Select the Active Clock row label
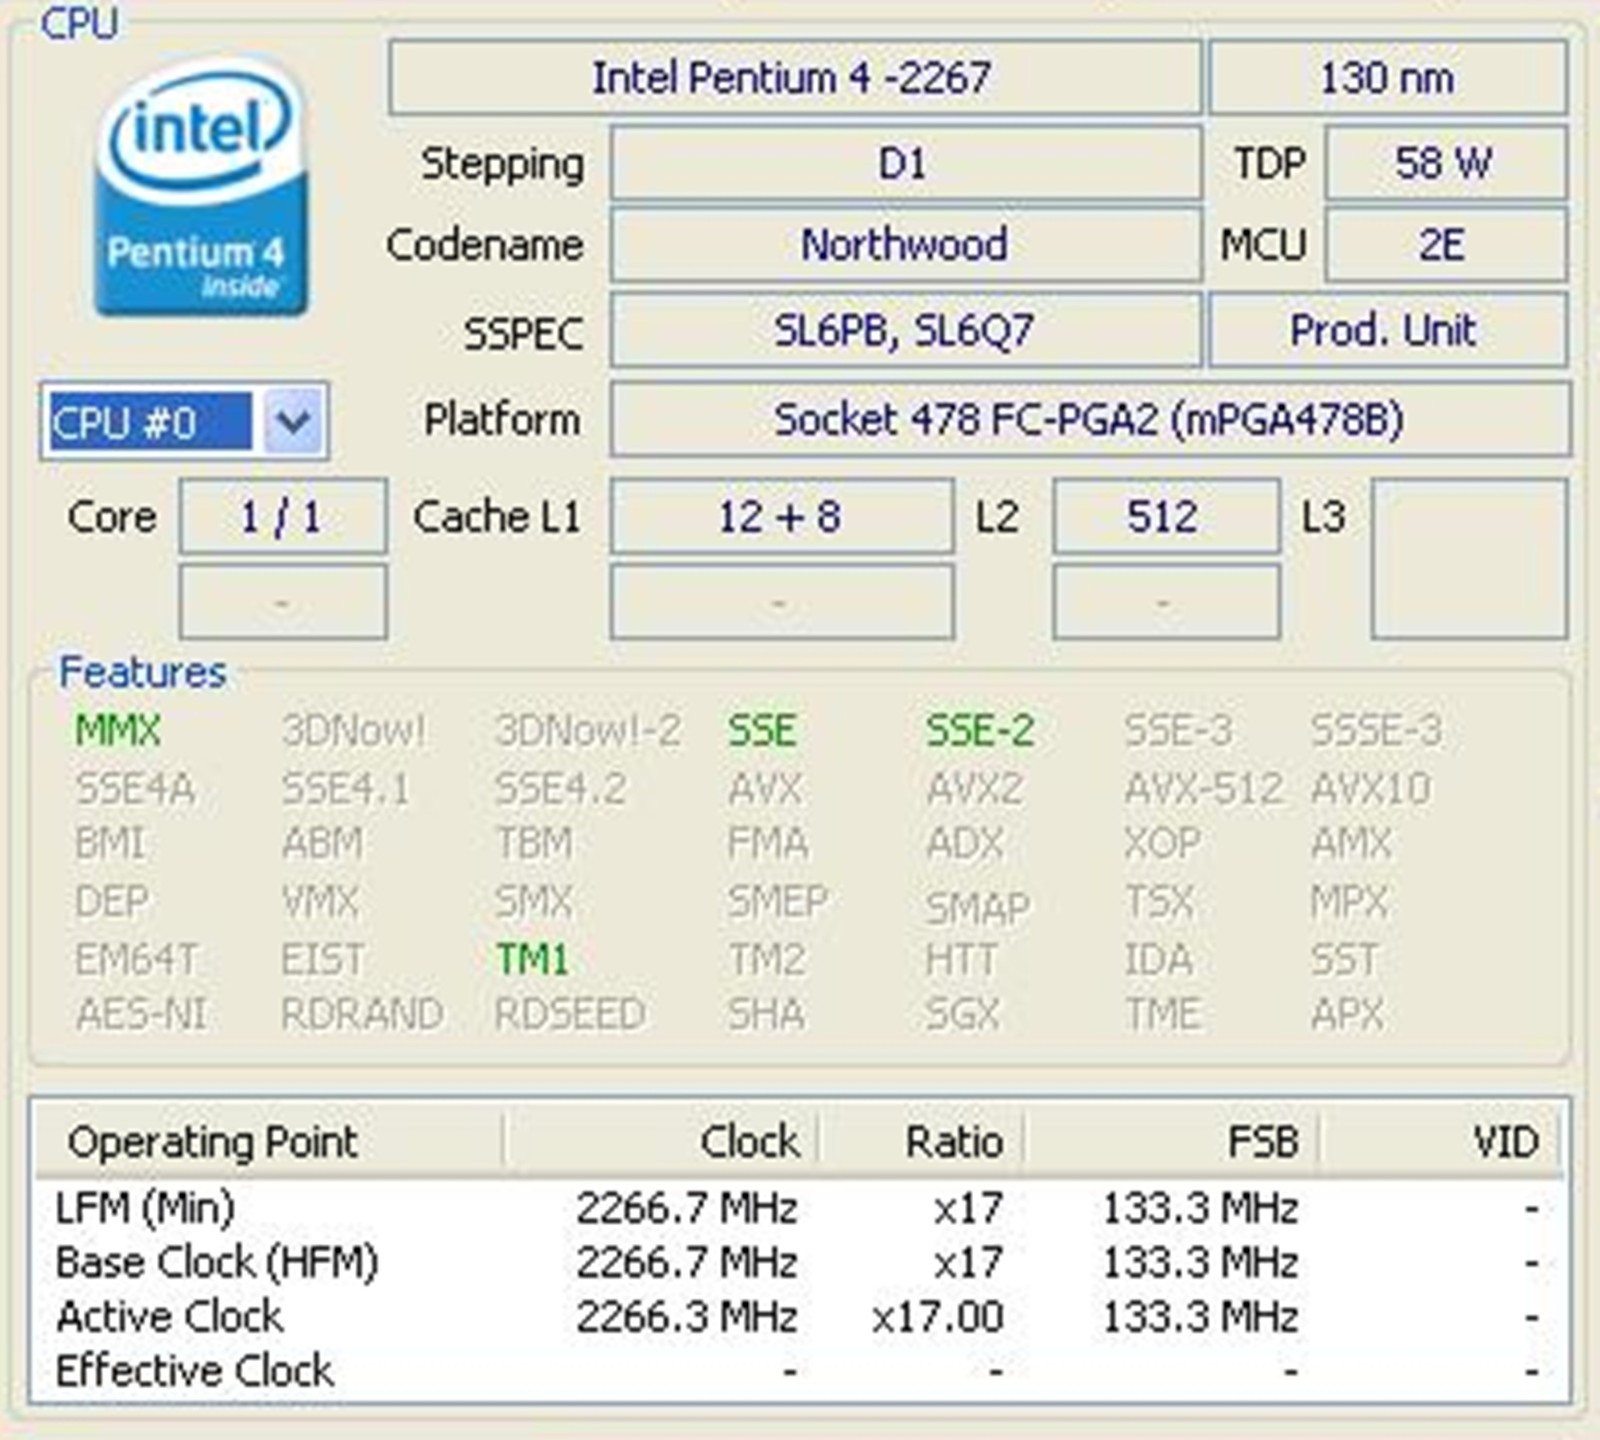This screenshot has width=1600, height=1440. pyautogui.click(x=170, y=1317)
